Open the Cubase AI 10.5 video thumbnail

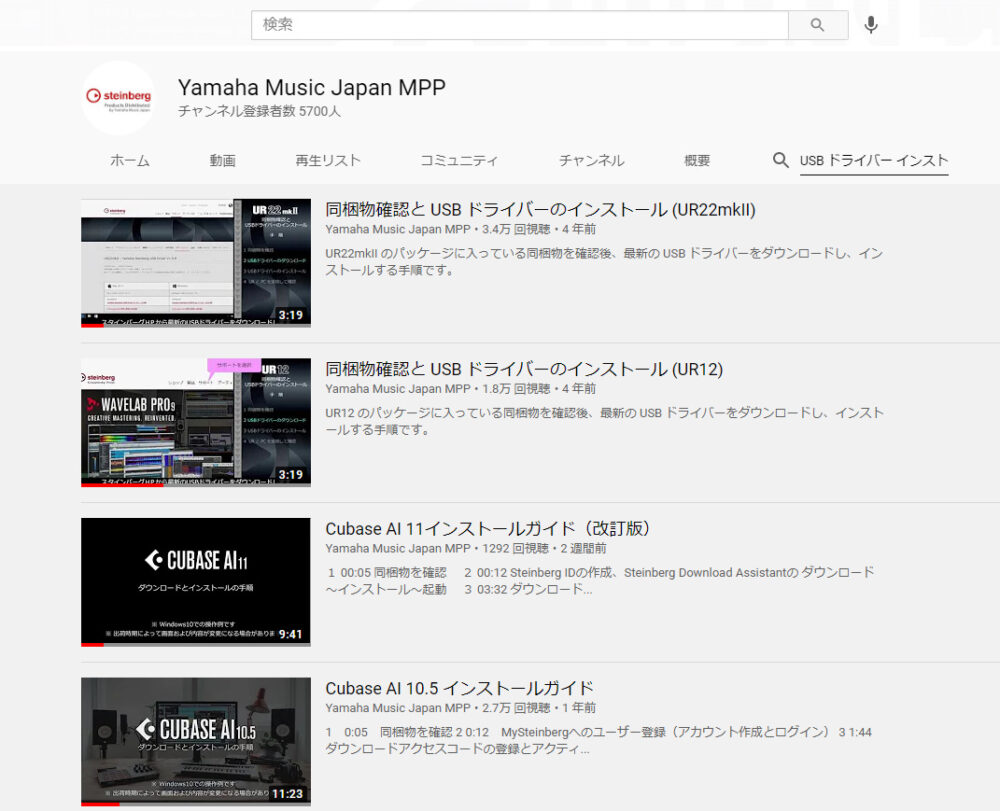point(196,741)
